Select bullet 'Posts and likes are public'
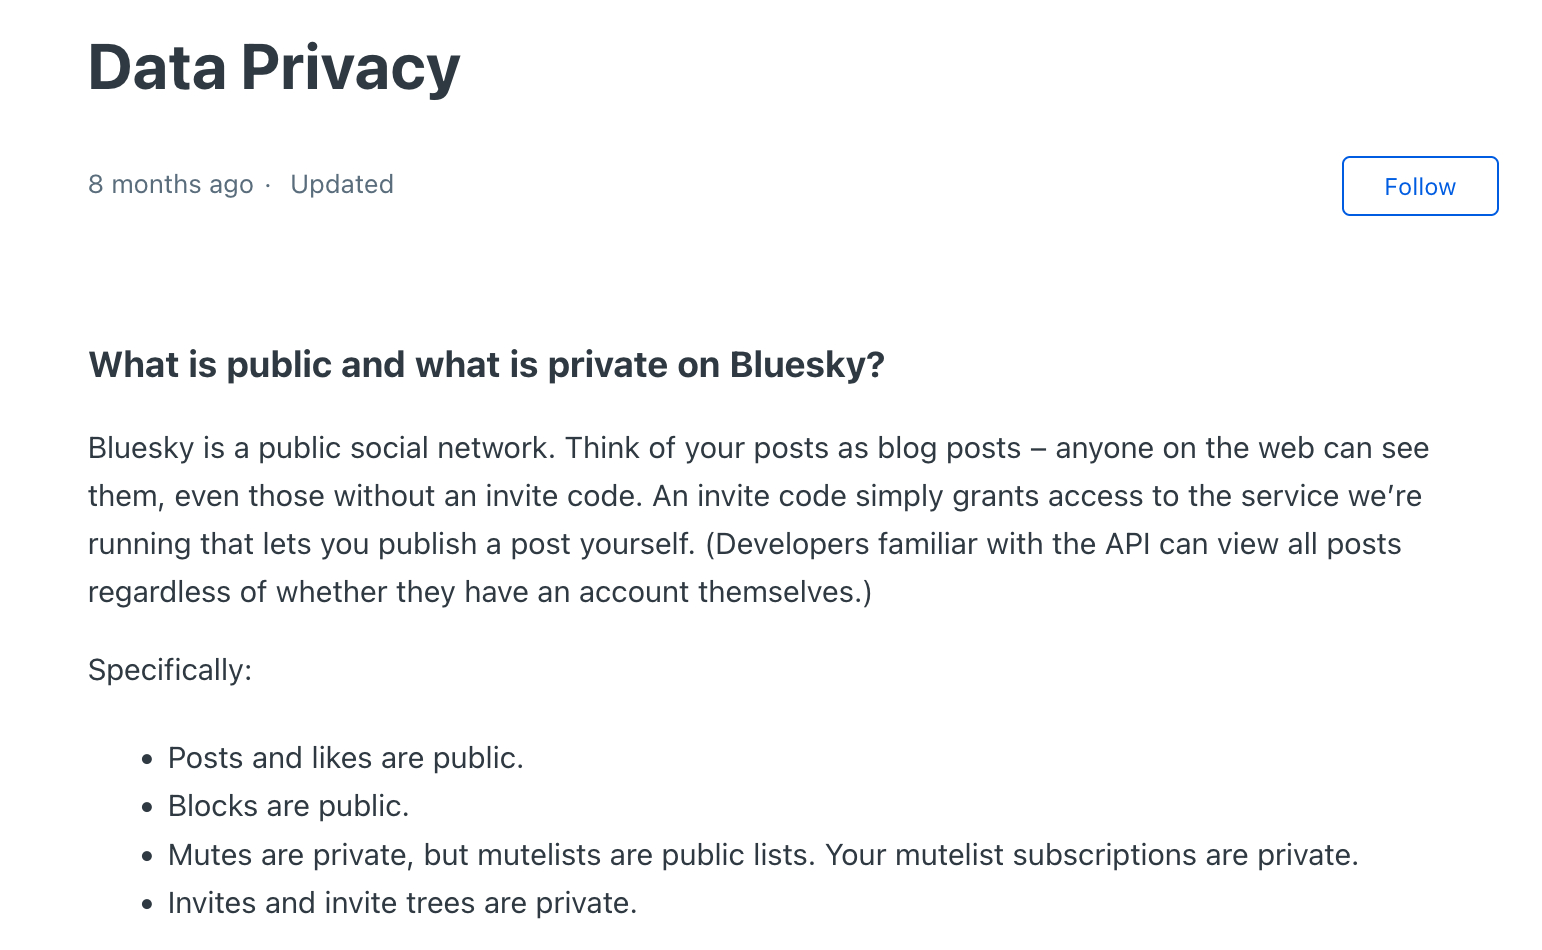The image size is (1542, 950). [x=345, y=758]
